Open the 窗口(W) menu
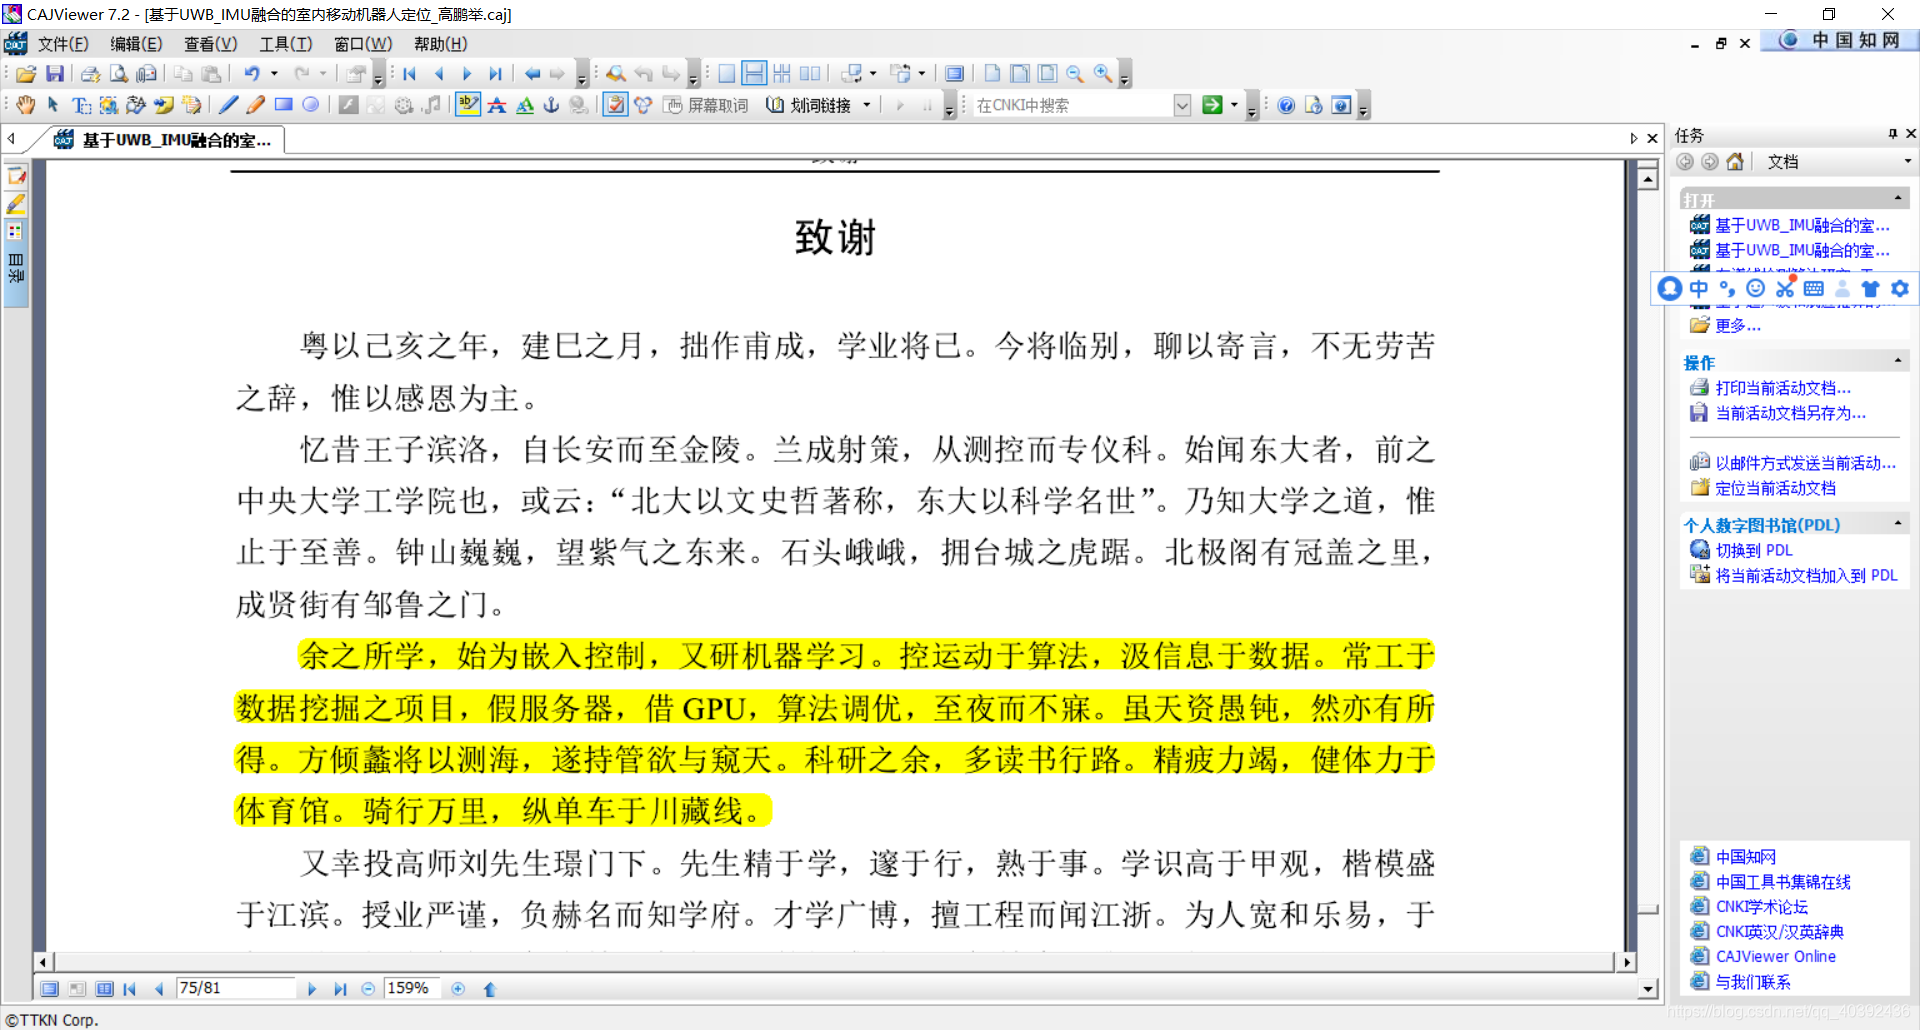1920x1030 pixels. click(363, 44)
